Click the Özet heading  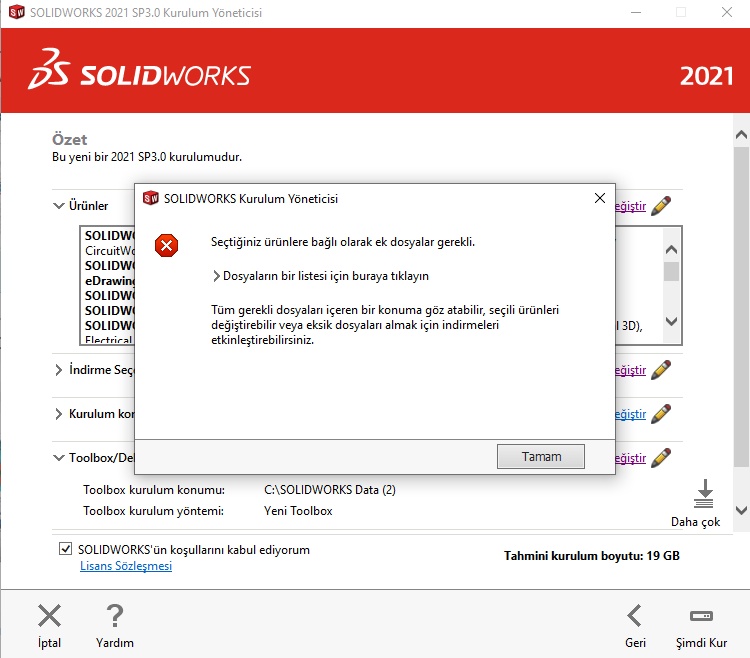pos(69,139)
